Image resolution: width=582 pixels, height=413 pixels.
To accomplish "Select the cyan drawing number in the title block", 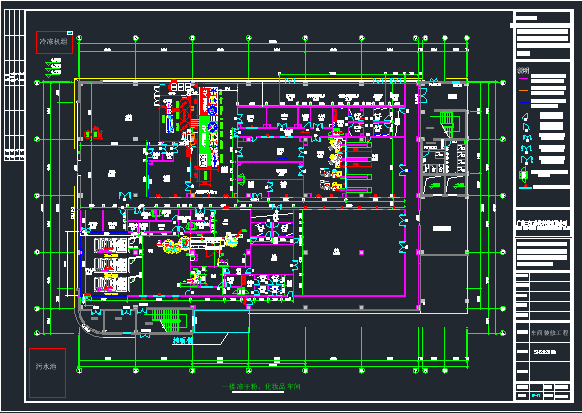I will pos(535,396).
